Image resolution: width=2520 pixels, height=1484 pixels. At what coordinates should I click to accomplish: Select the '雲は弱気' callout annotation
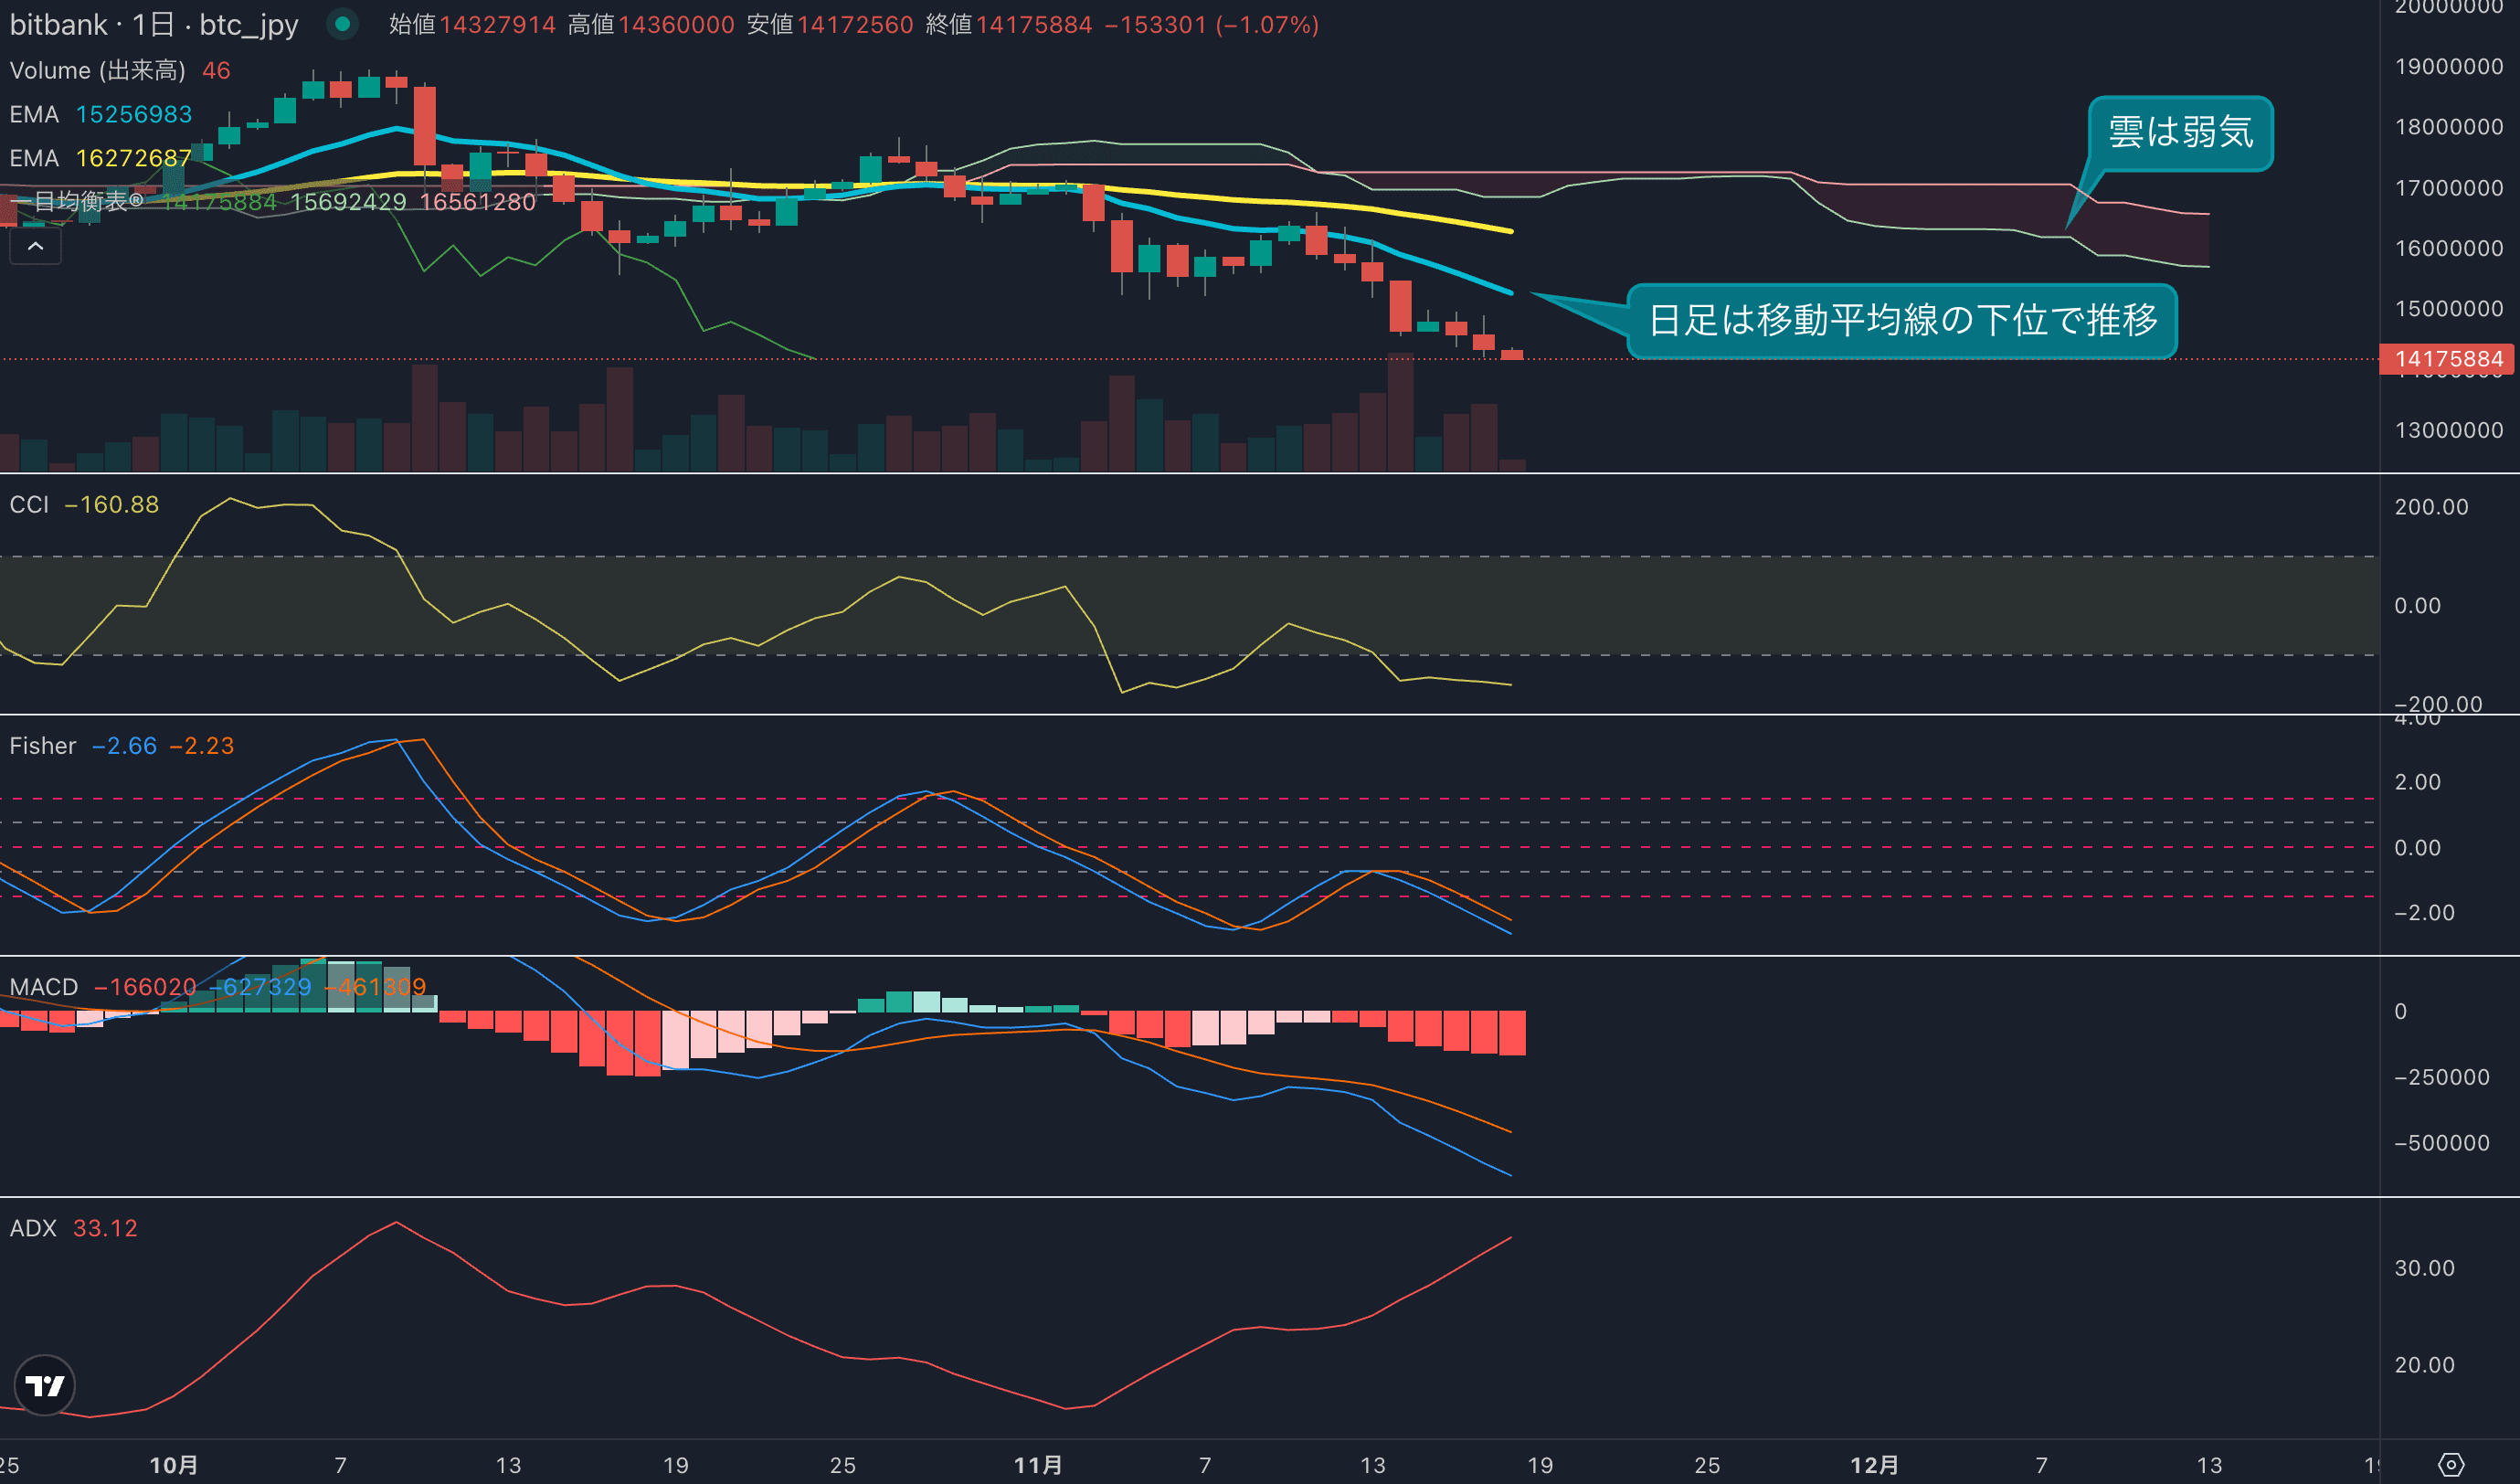(2180, 133)
